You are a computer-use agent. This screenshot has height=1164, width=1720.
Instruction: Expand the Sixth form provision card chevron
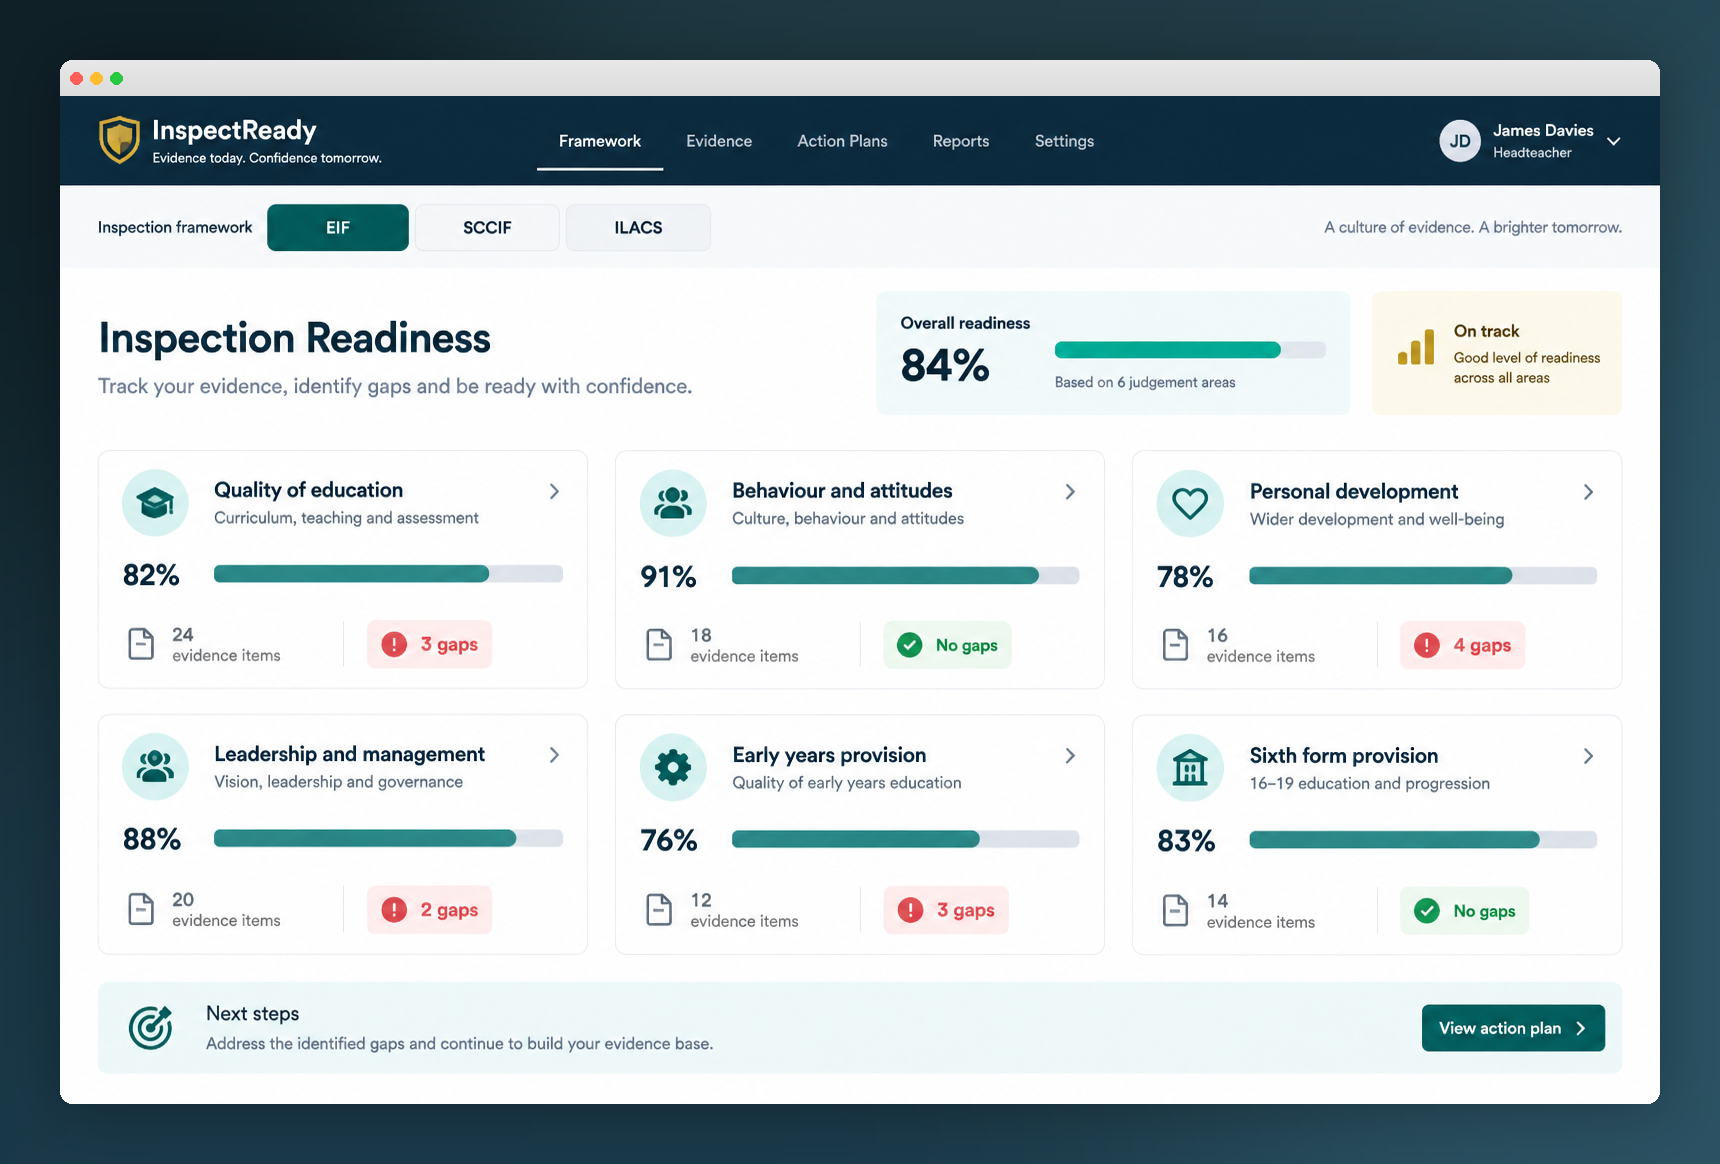tap(1588, 756)
